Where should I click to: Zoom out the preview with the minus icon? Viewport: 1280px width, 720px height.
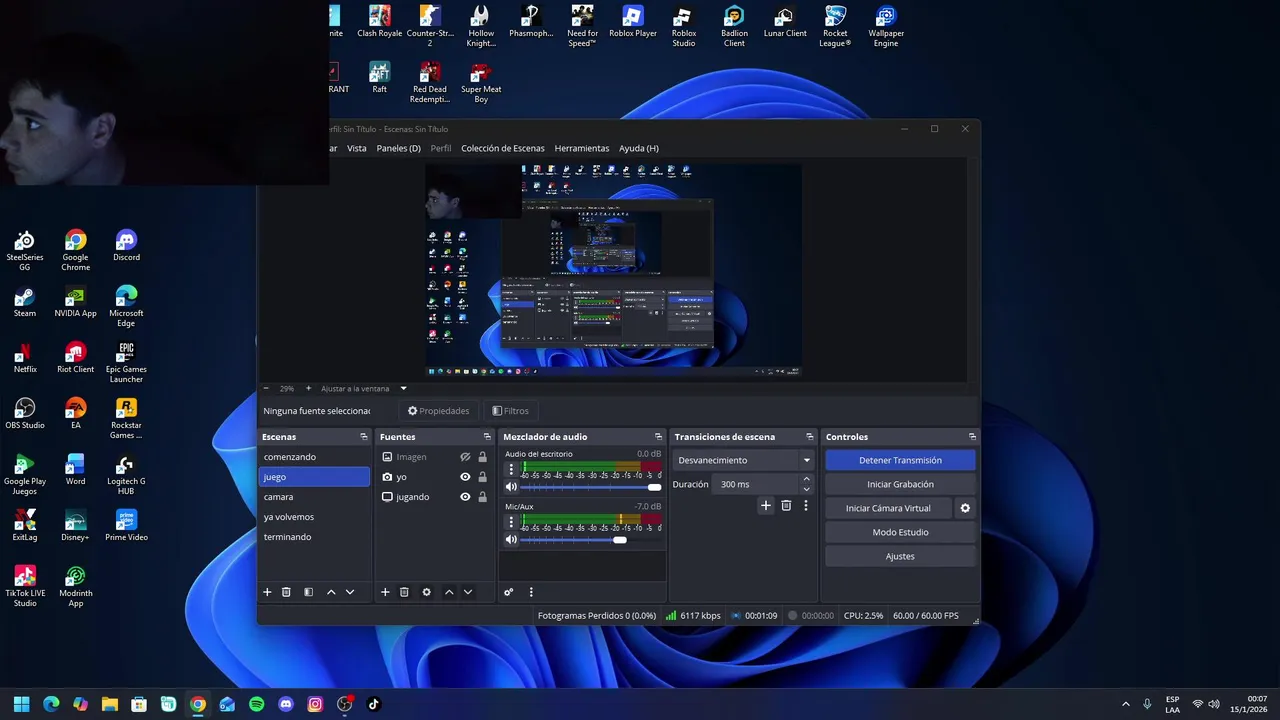(x=266, y=388)
